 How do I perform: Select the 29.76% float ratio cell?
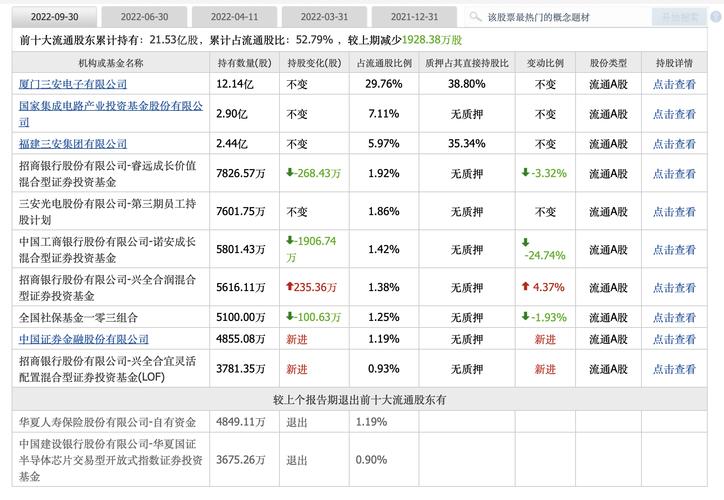[x=384, y=84]
